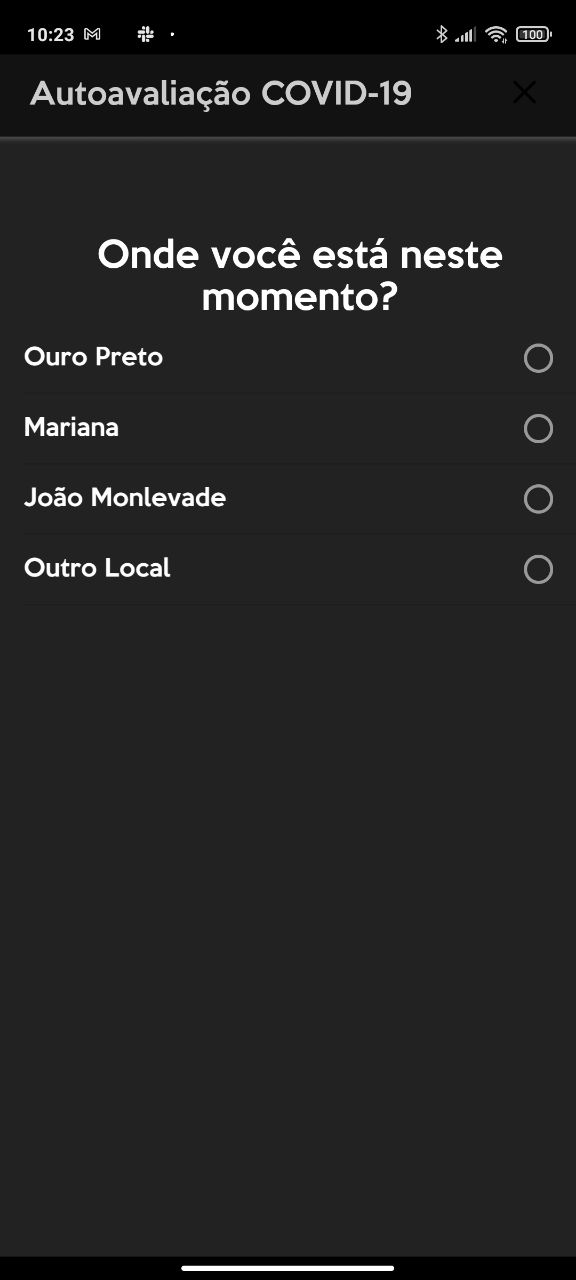Tap the battery level indicator
Image resolution: width=576 pixels, height=1280 pixels.
point(533,34)
